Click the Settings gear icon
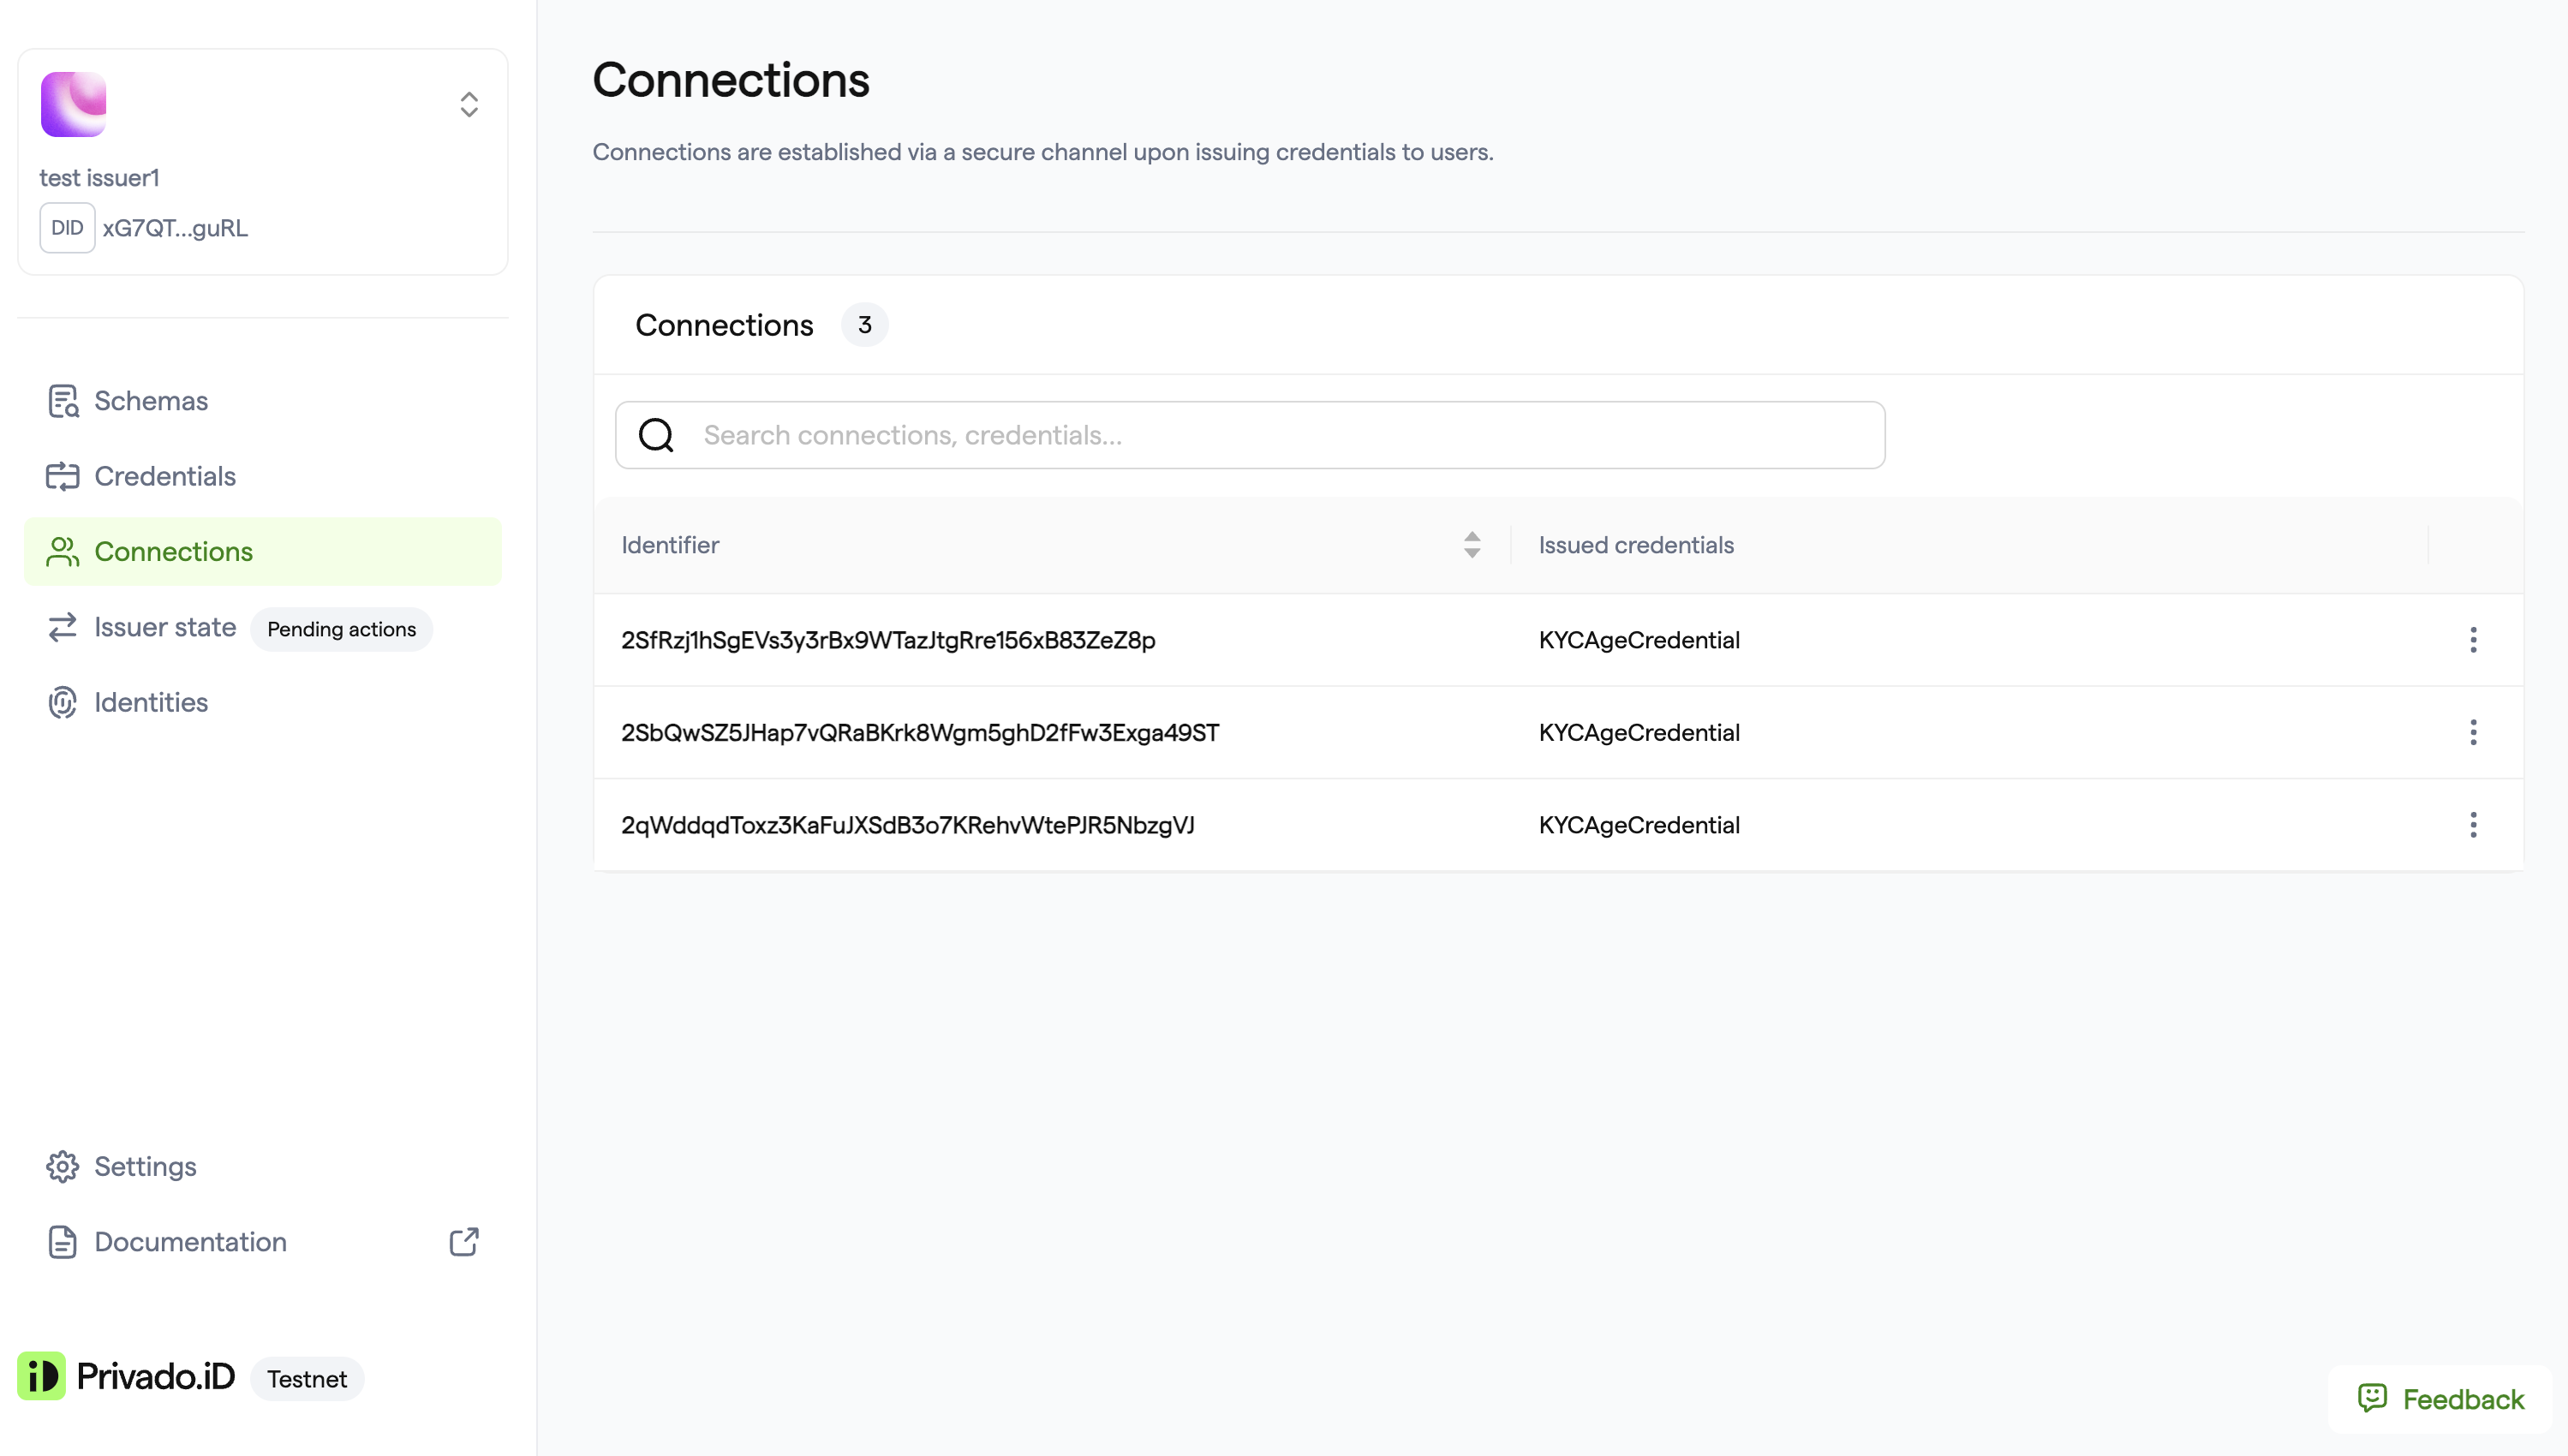 coord(63,1166)
